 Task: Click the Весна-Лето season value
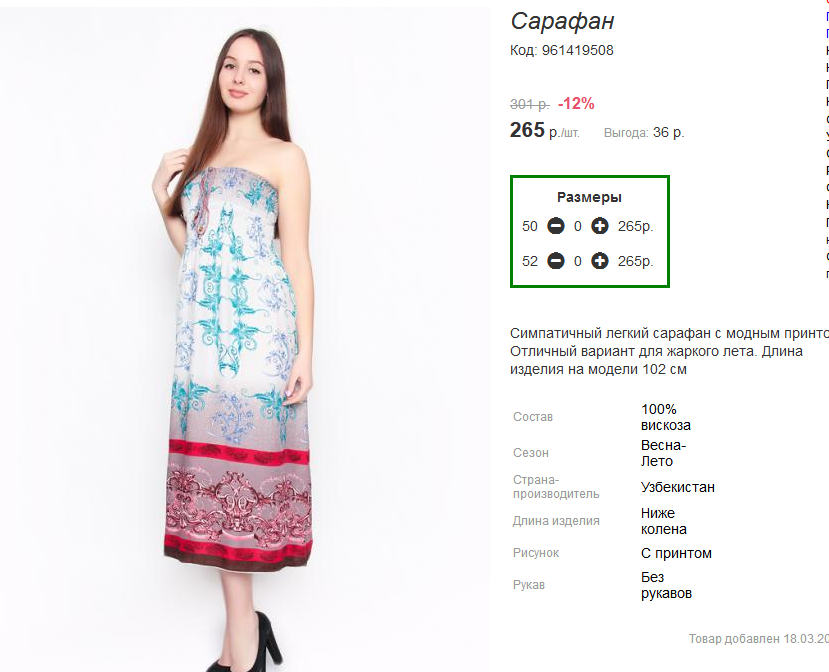(663, 453)
